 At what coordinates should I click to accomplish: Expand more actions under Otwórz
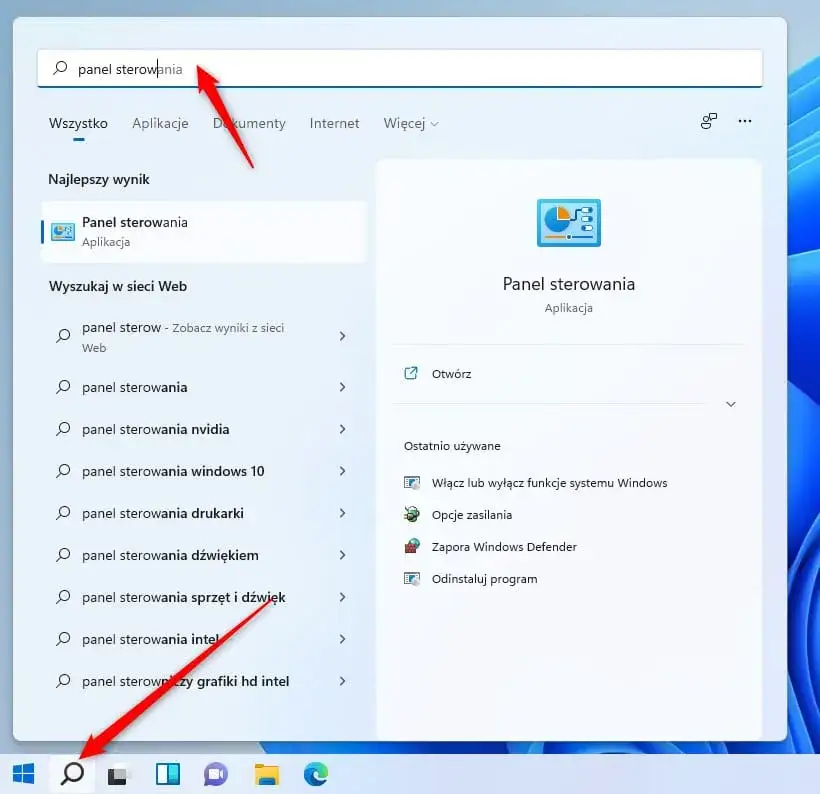730,404
